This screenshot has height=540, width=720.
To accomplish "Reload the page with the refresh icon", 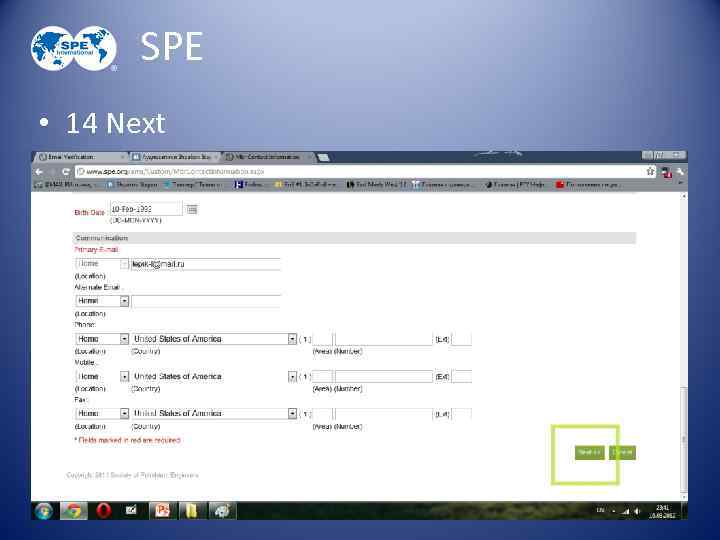I will coord(66,172).
